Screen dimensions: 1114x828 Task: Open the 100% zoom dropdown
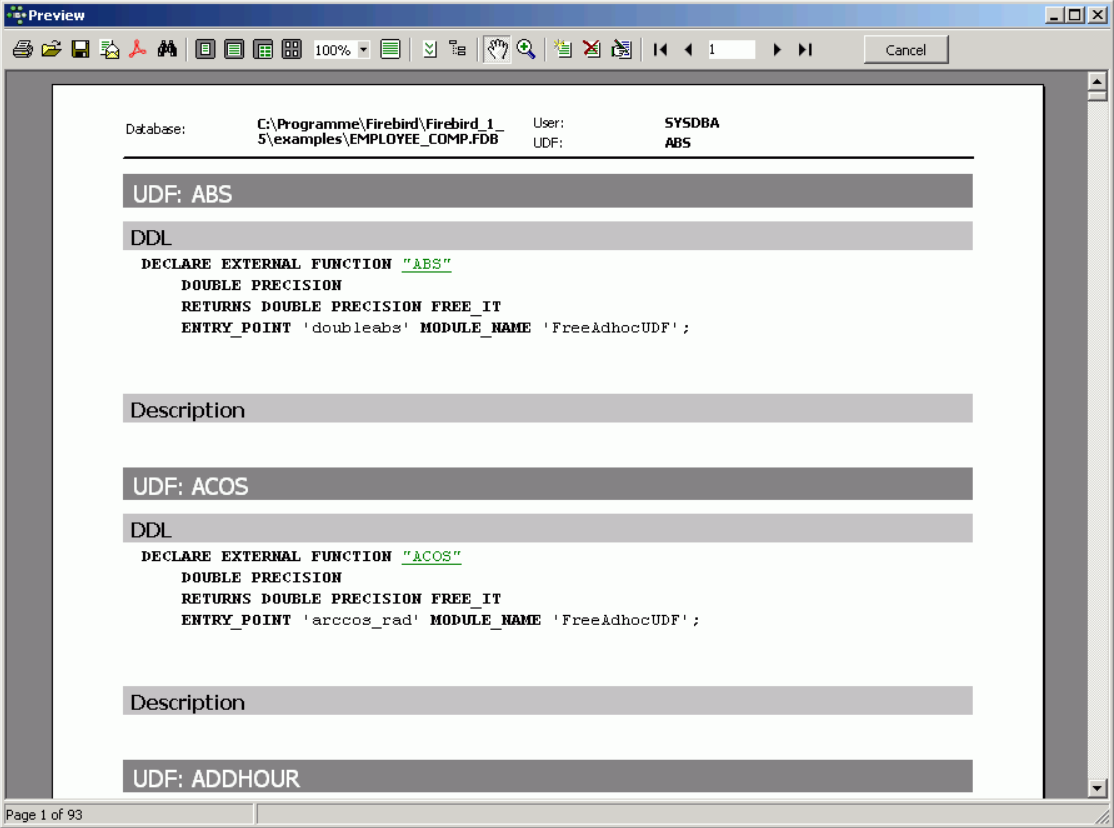[363, 50]
